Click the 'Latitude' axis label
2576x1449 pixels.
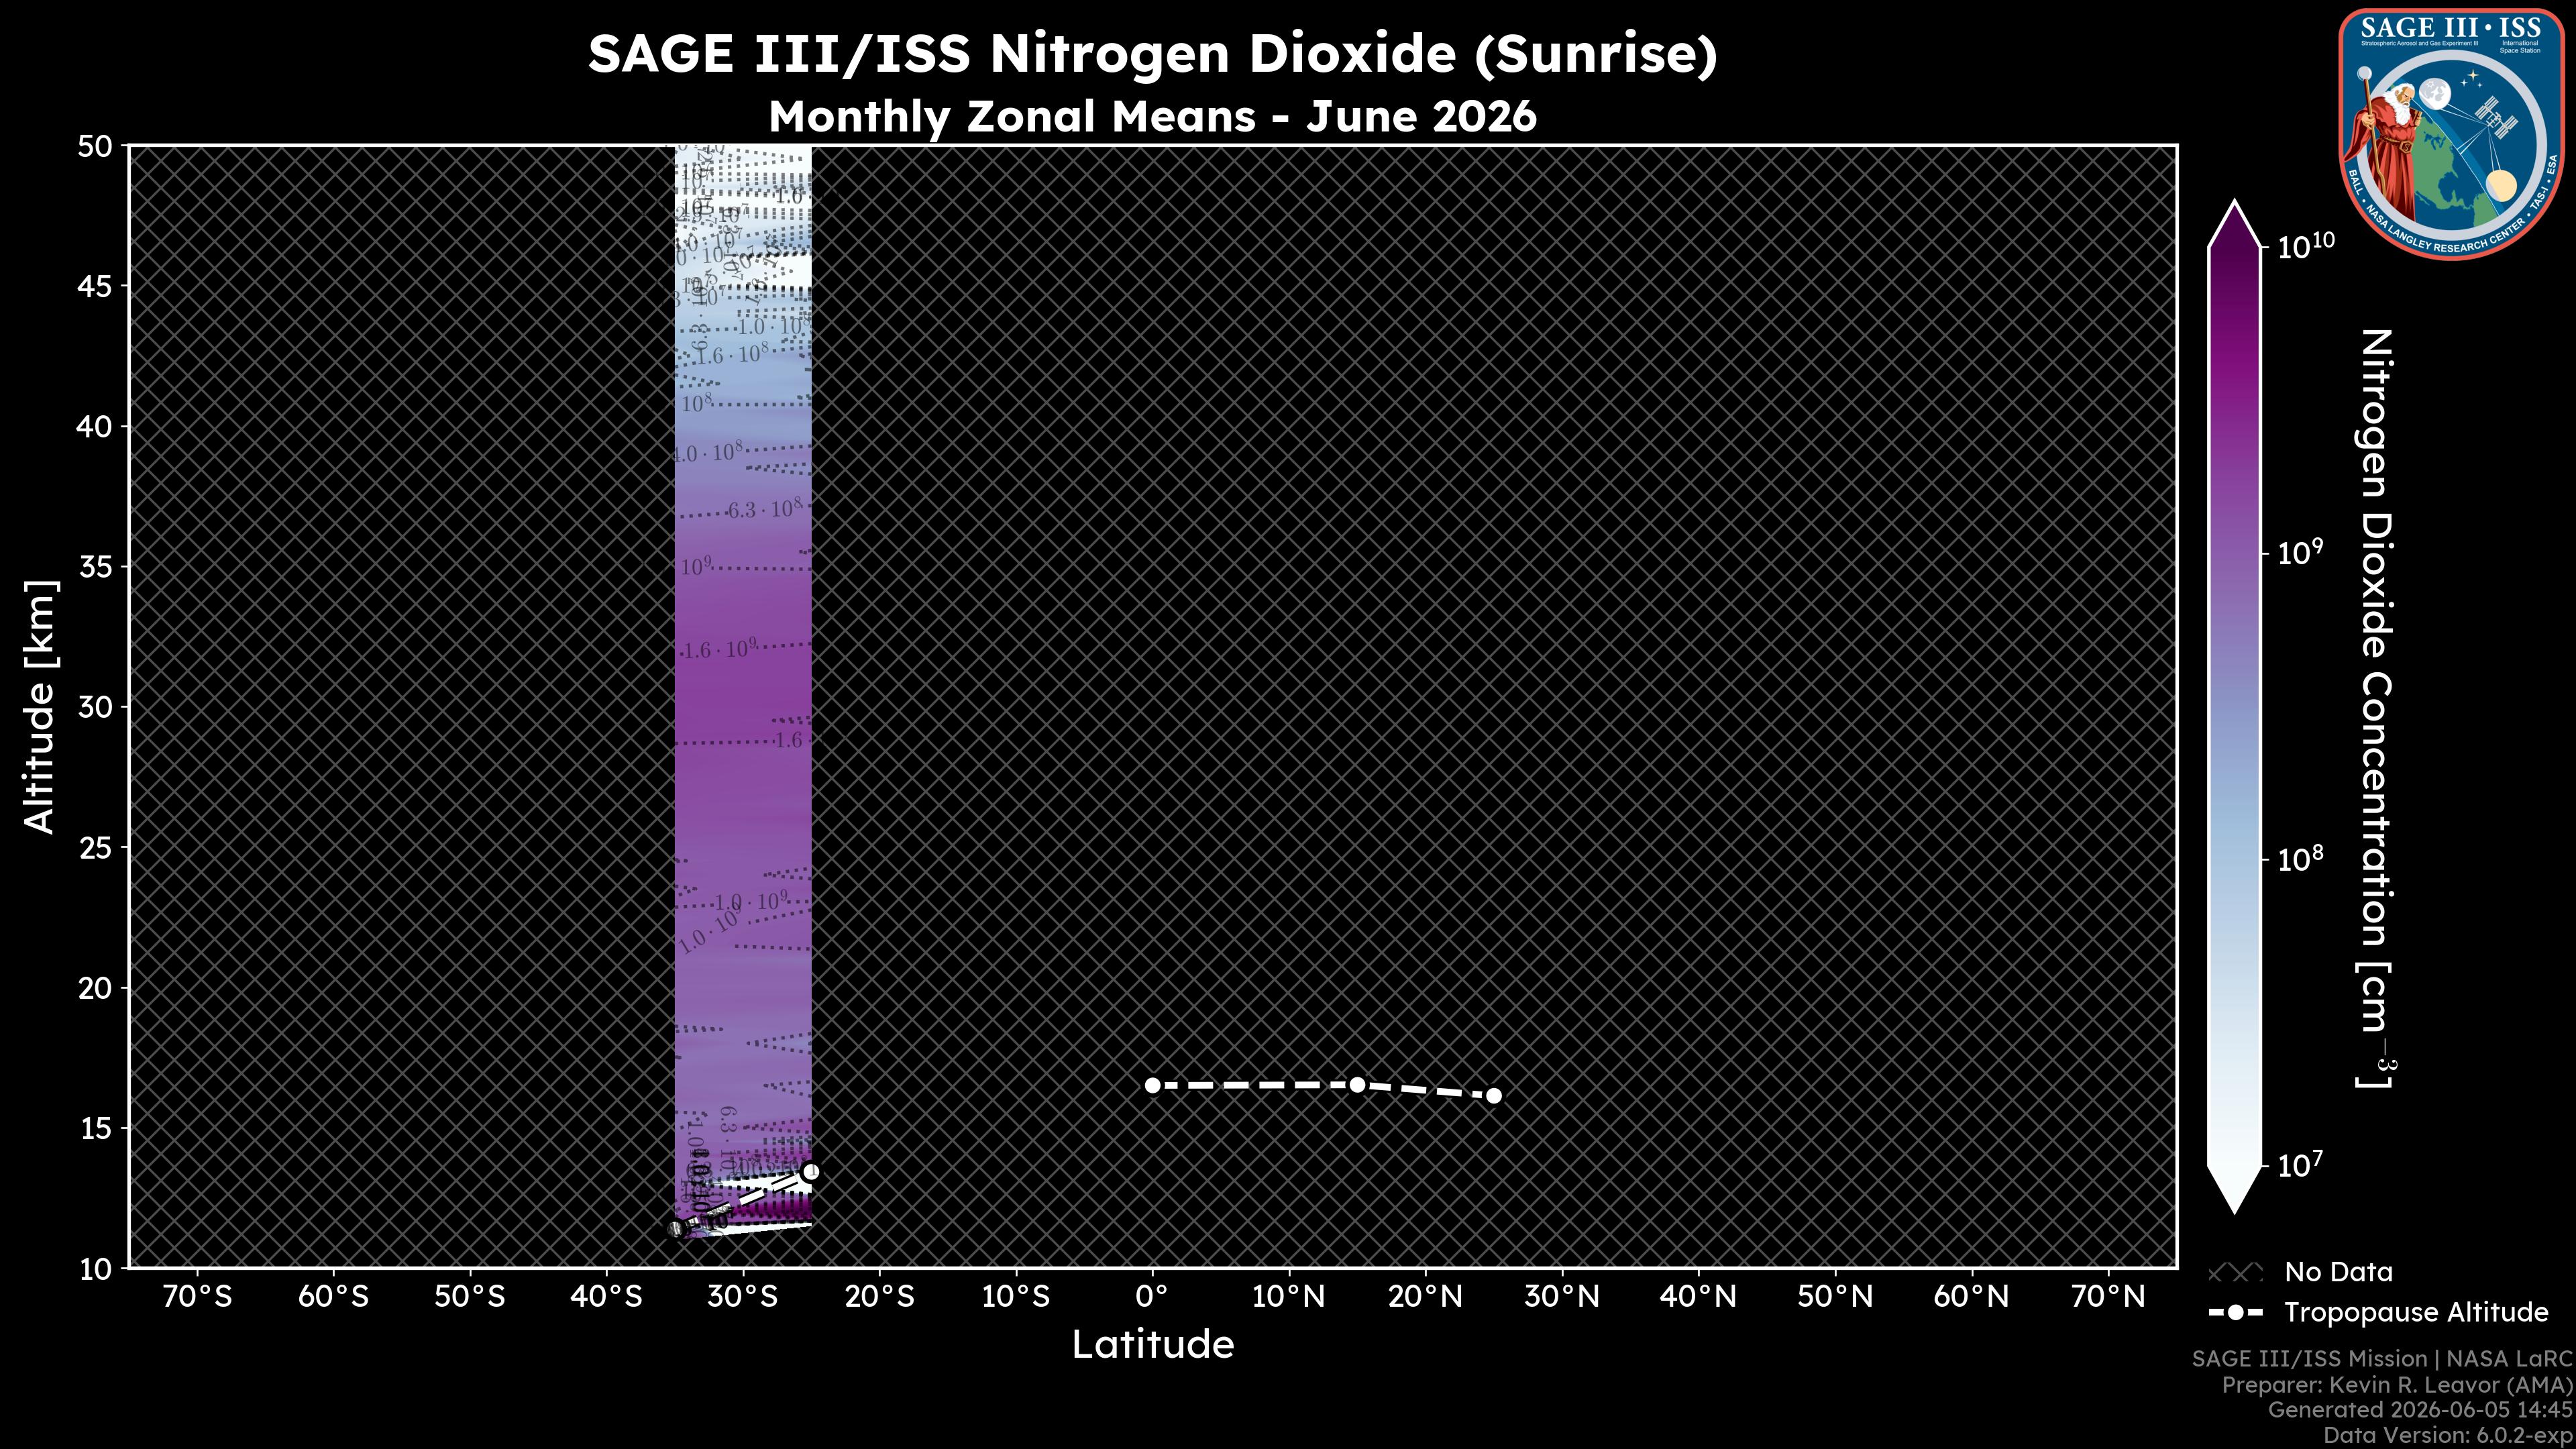tap(1152, 1344)
